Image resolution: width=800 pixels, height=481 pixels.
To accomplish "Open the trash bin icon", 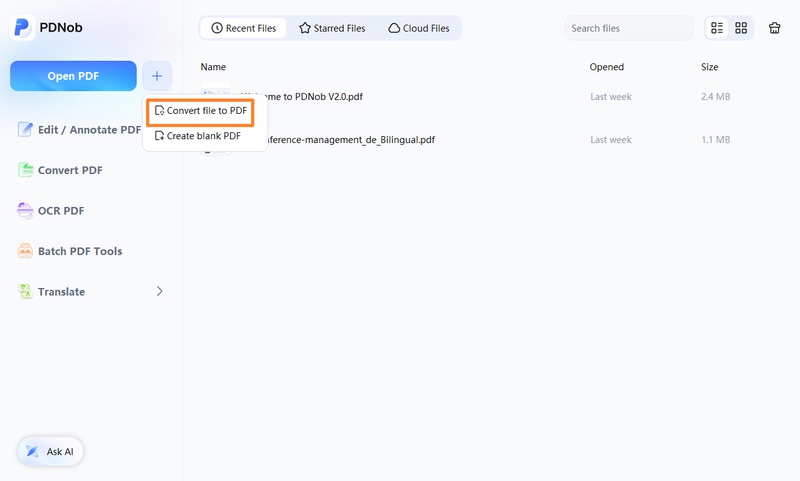I will (x=774, y=28).
